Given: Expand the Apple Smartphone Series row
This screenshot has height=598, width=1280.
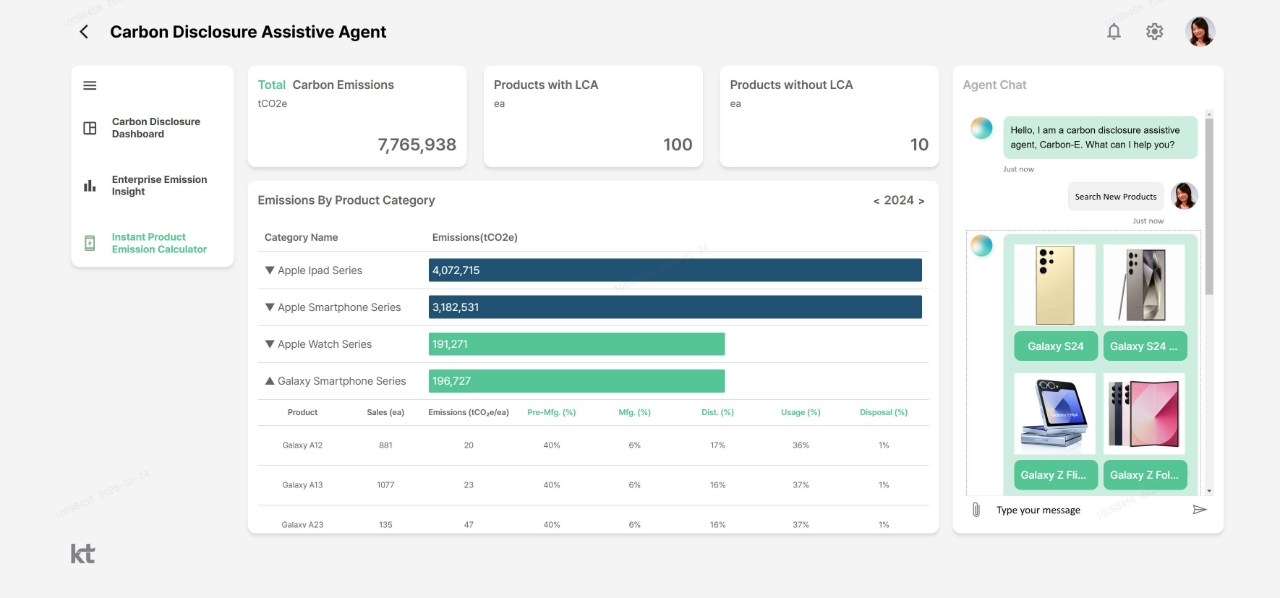Looking at the screenshot, I should (270, 307).
